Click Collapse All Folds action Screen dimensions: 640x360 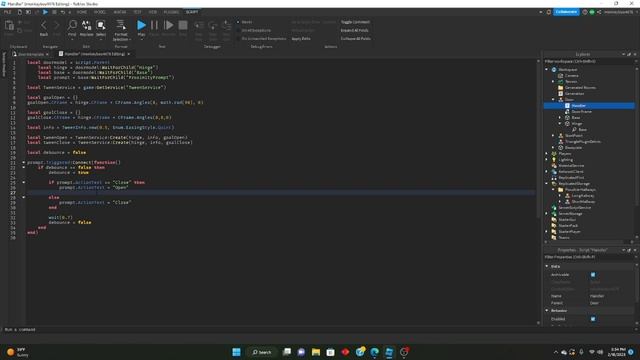(x=356, y=38)
